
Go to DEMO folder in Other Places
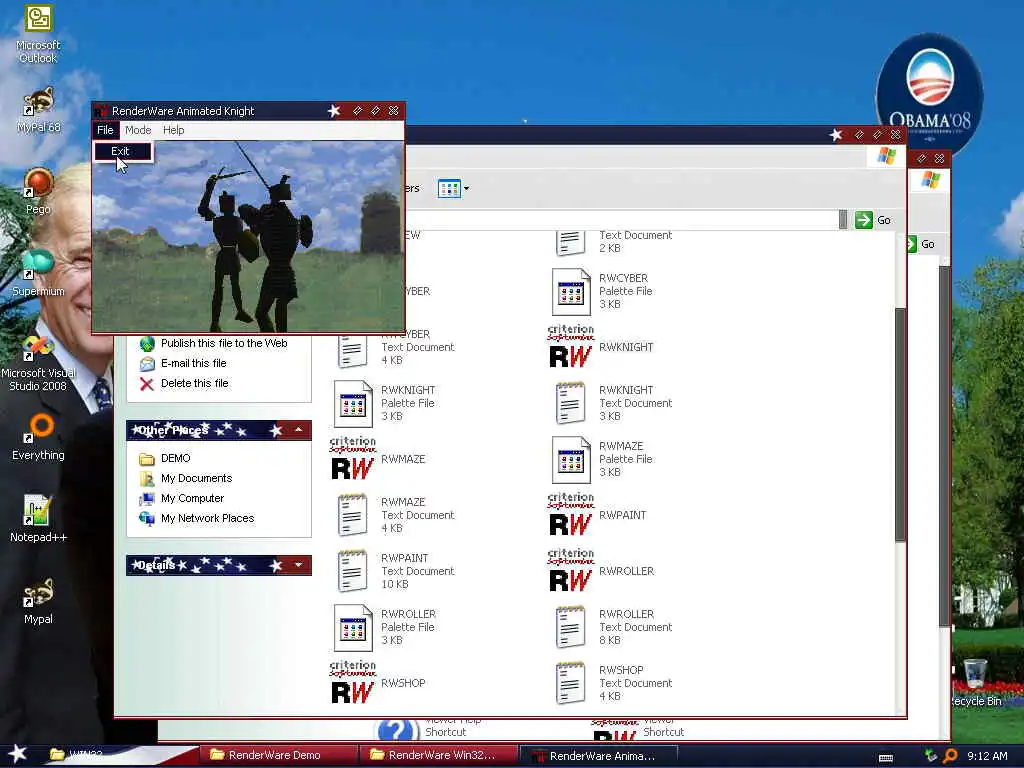[x=176, y=458]
